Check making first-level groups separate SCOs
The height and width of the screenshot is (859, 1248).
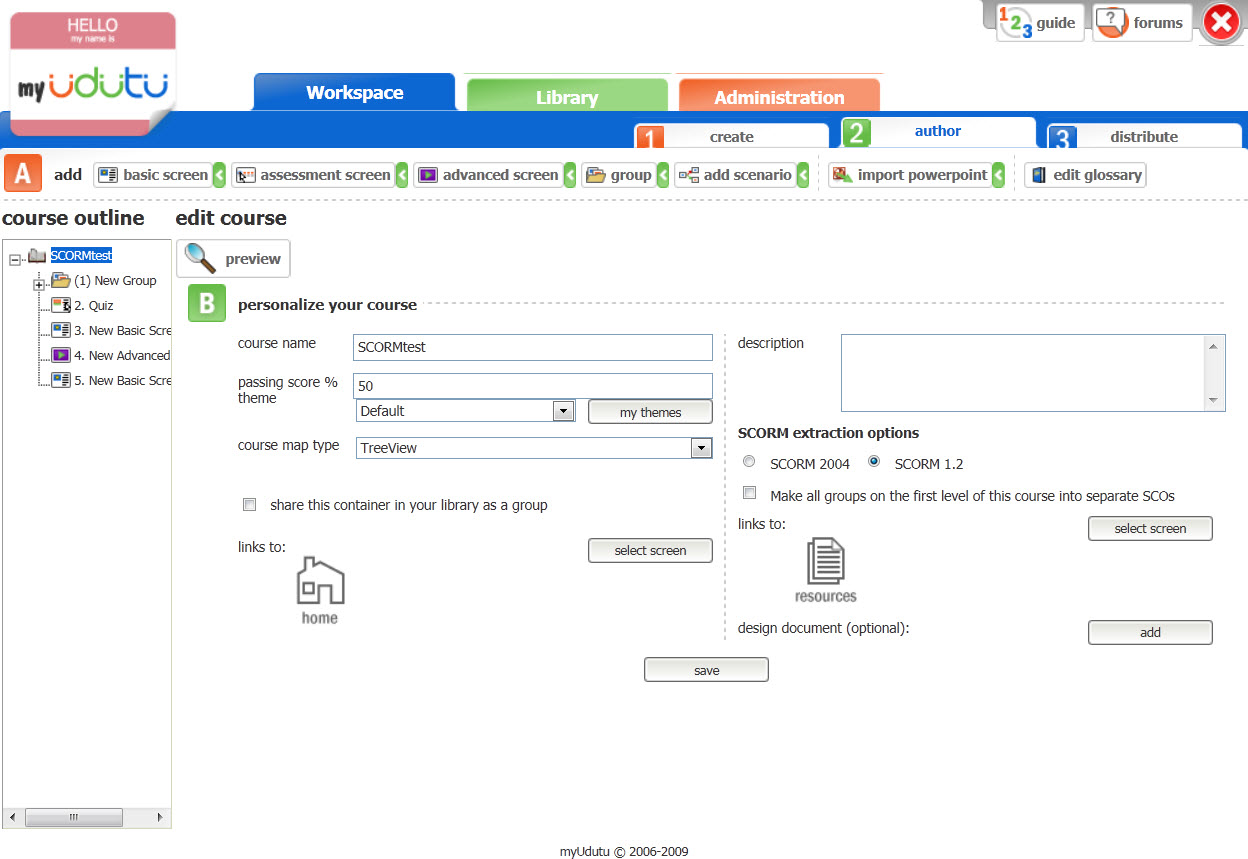[x=749, y=492]
